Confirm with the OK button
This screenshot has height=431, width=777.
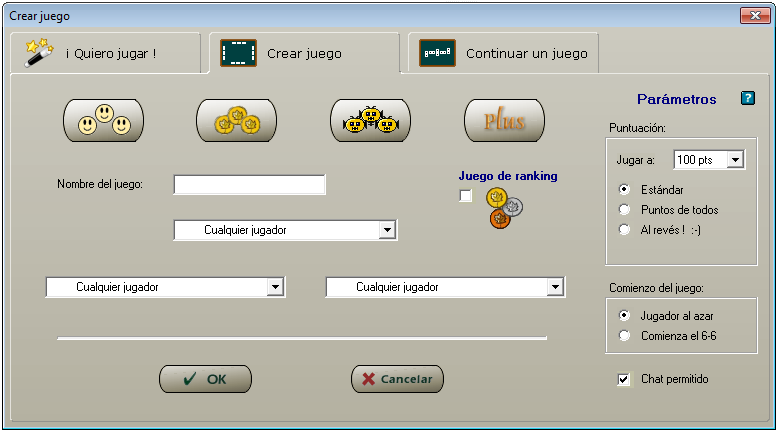click(x=205, y=379)
